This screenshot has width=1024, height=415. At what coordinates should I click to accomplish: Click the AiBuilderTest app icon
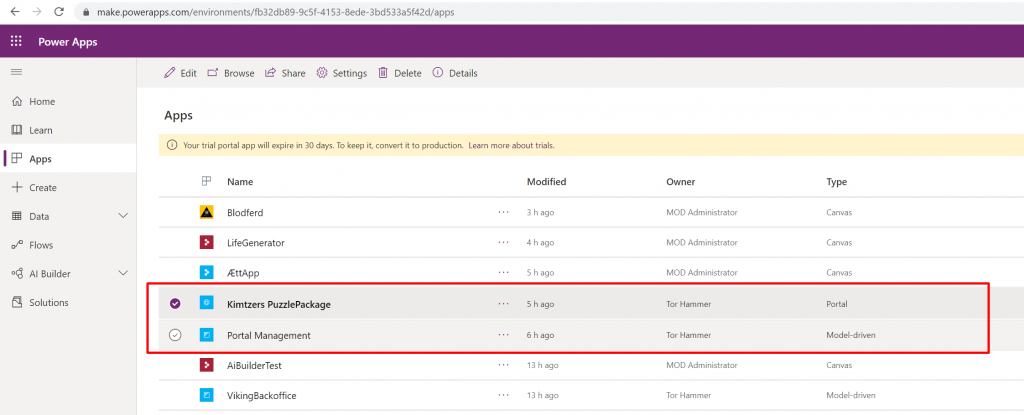[x=206, y=365]
